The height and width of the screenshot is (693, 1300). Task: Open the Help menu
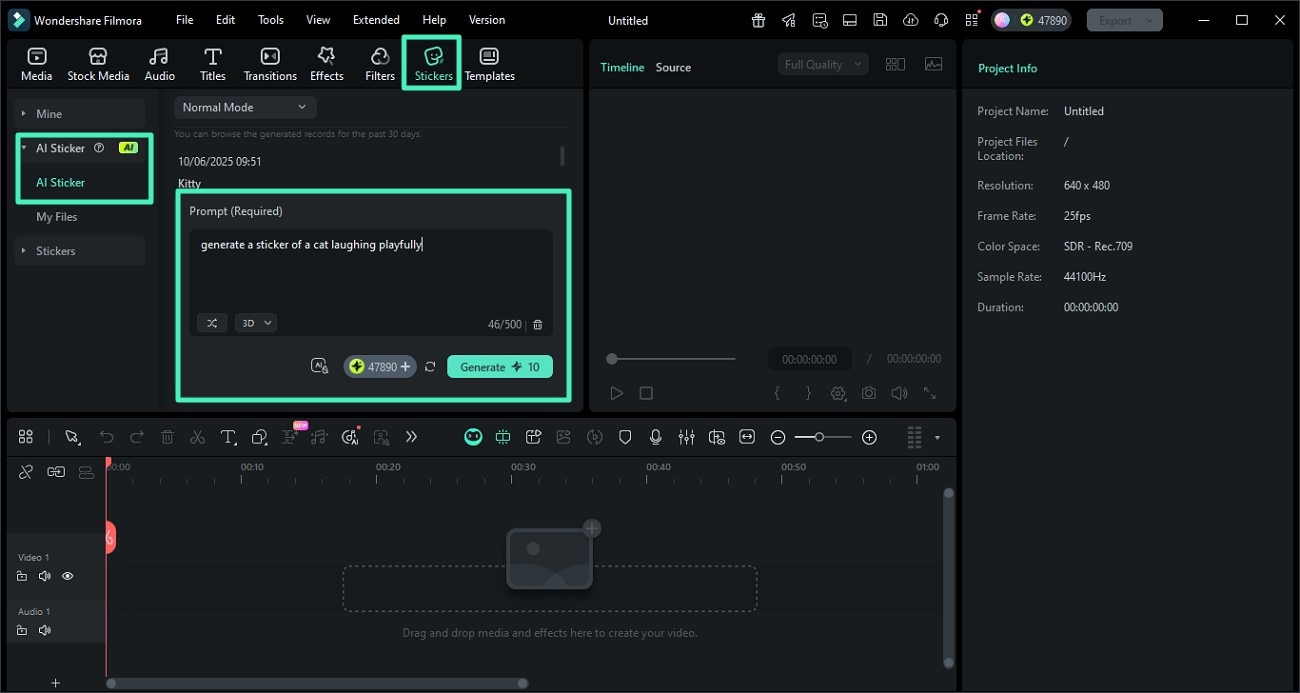434,19
